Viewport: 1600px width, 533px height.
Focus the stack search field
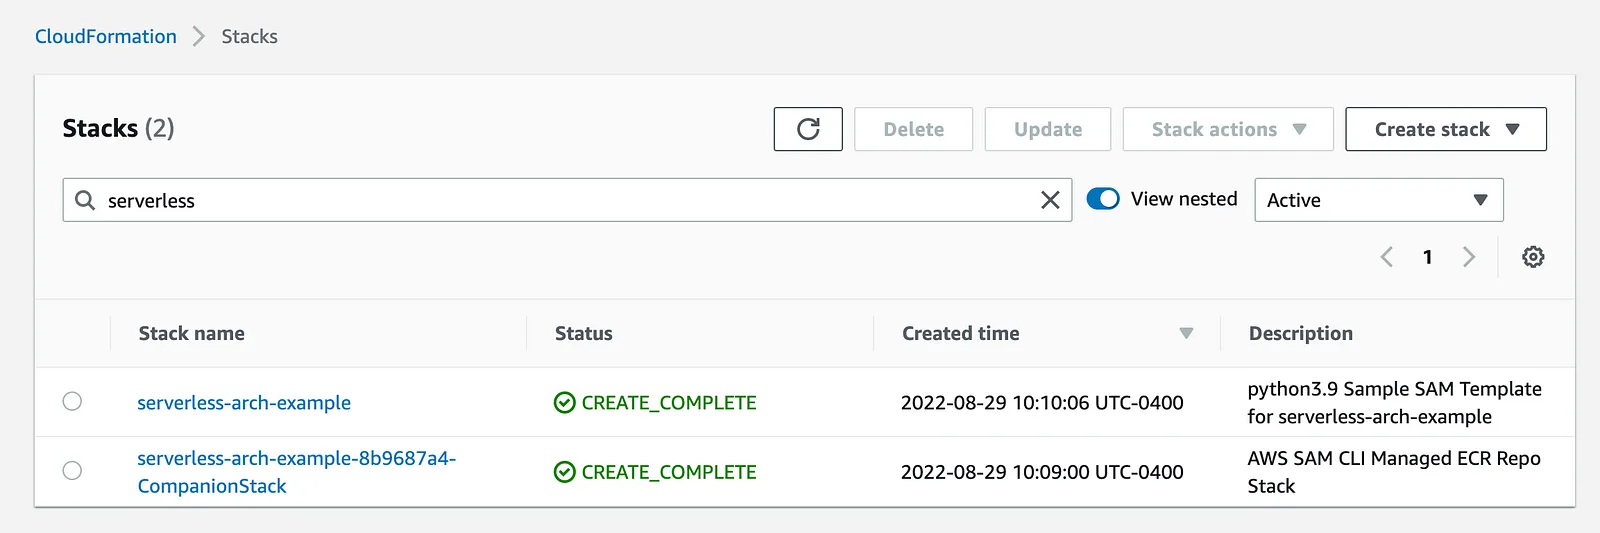pyautogui.click(x=567, y=200)
